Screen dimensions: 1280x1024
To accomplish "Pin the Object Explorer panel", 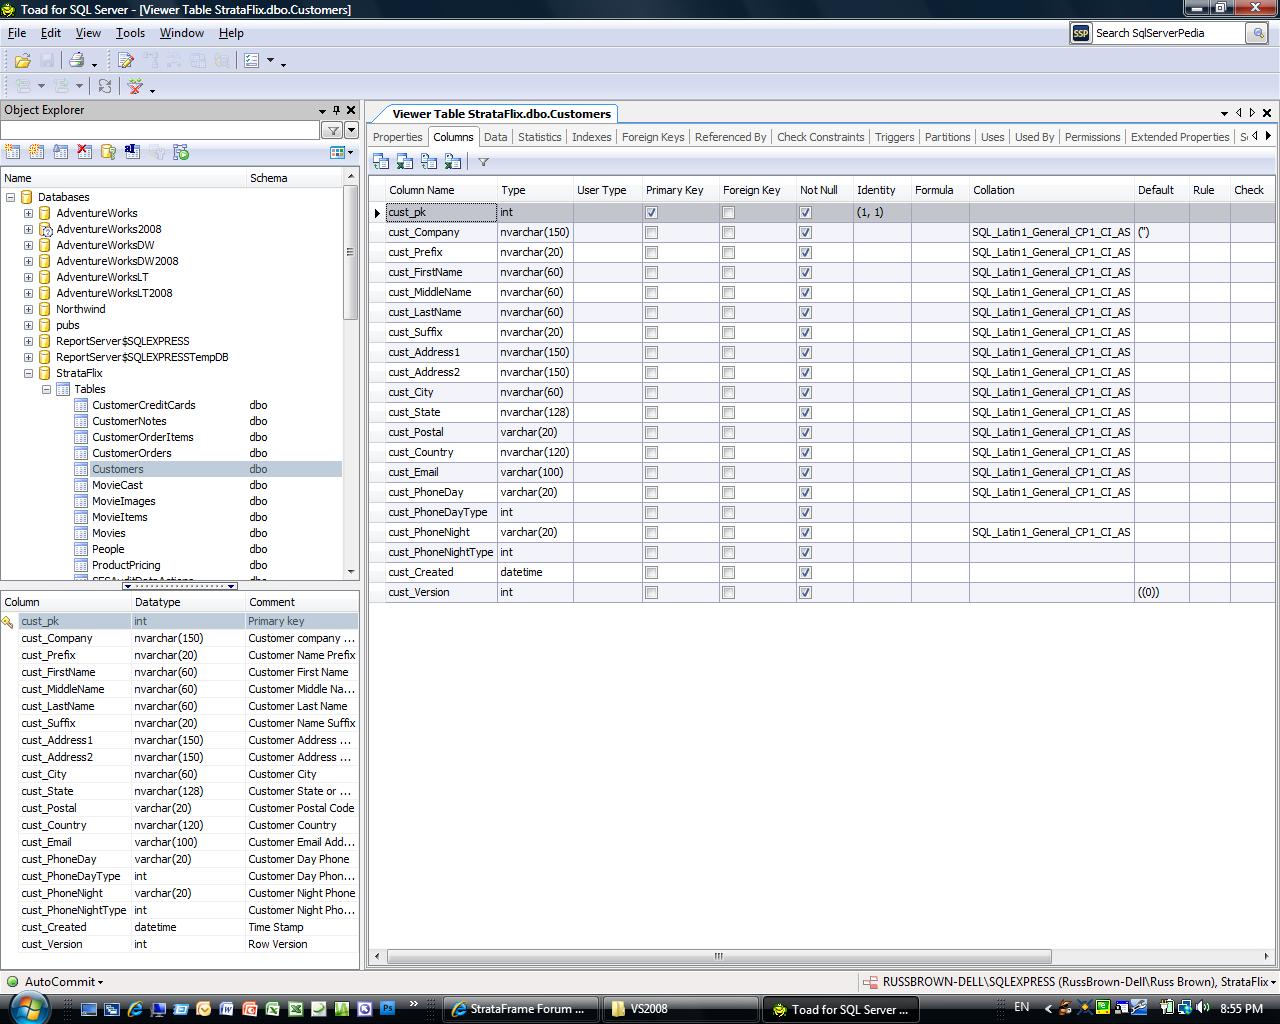I will pos(336,110).
